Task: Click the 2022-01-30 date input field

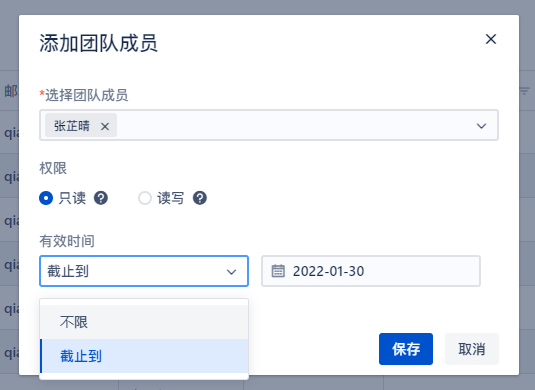Action: click(x=371, y=271)
